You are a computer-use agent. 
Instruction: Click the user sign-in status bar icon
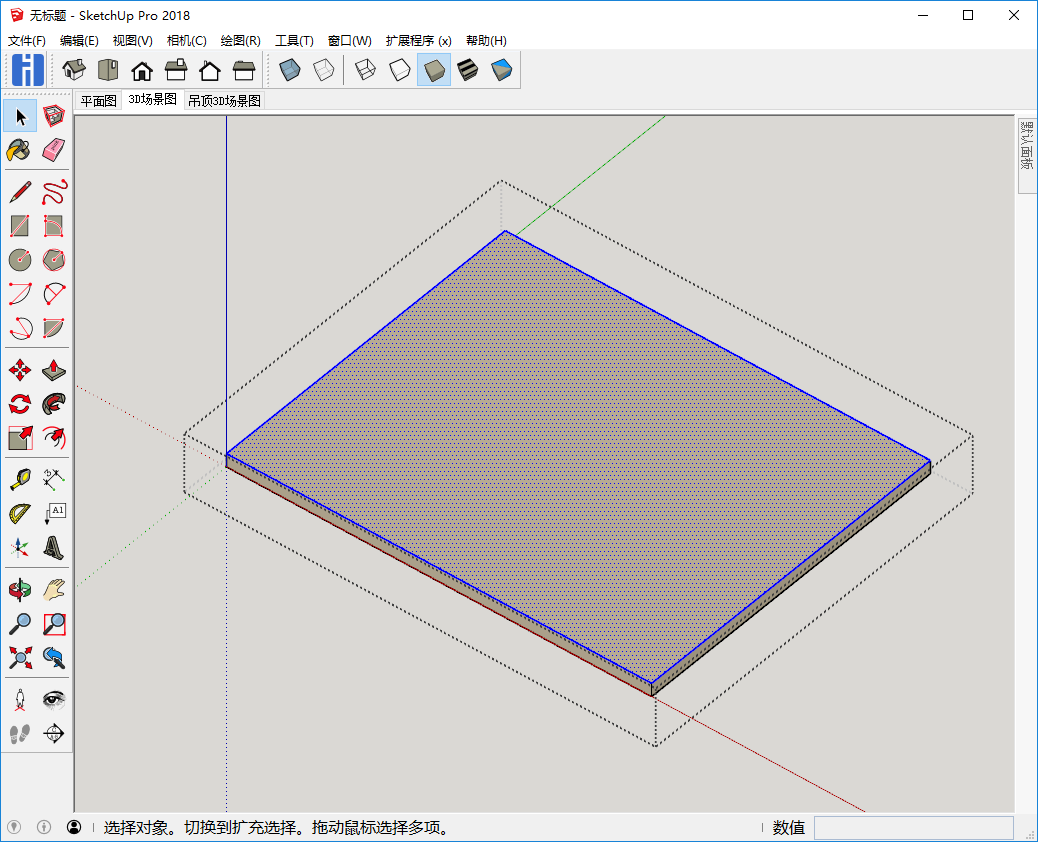tap(74, 827)
